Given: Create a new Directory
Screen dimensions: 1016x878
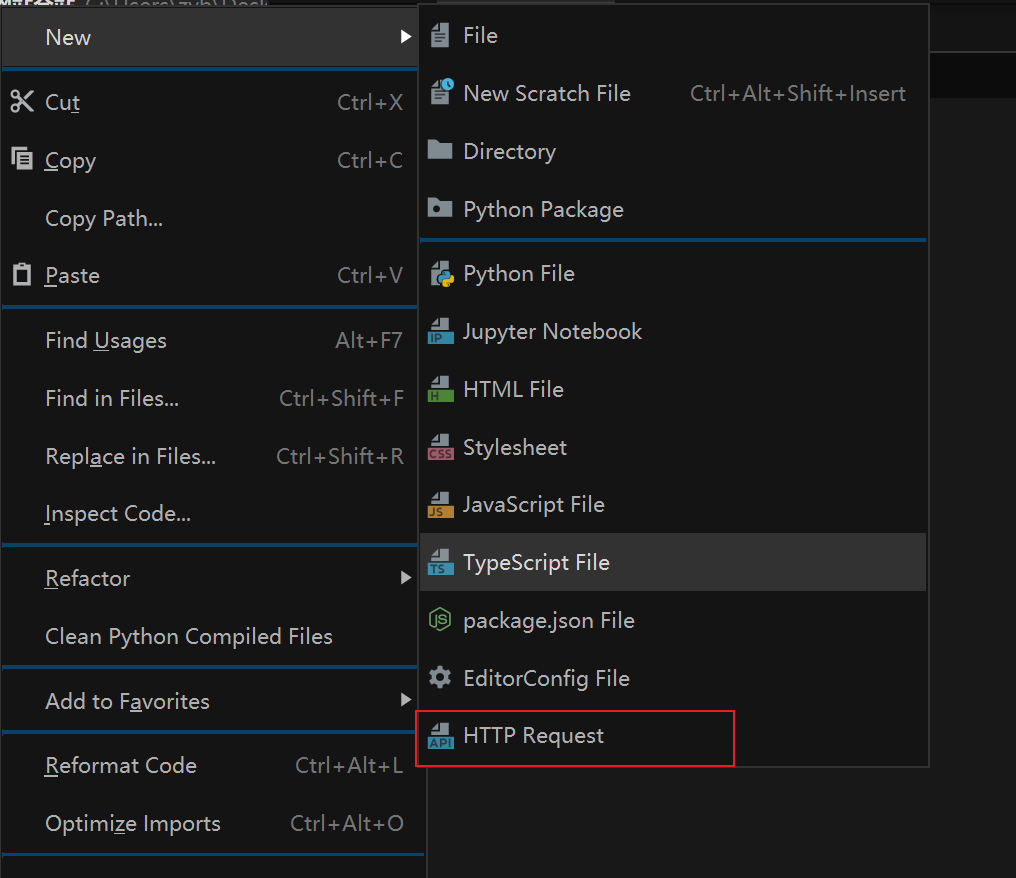Looking at the screenshot, I should (673, 151).
